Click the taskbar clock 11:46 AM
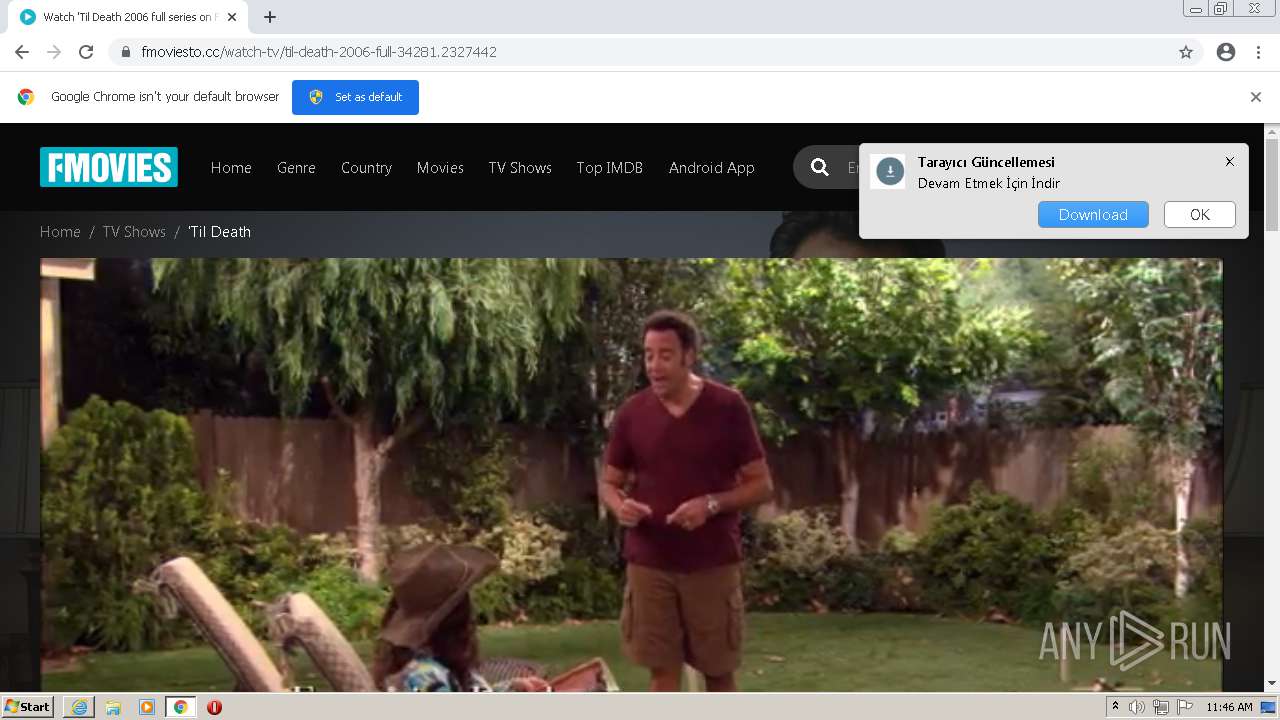 [1229, 707]
